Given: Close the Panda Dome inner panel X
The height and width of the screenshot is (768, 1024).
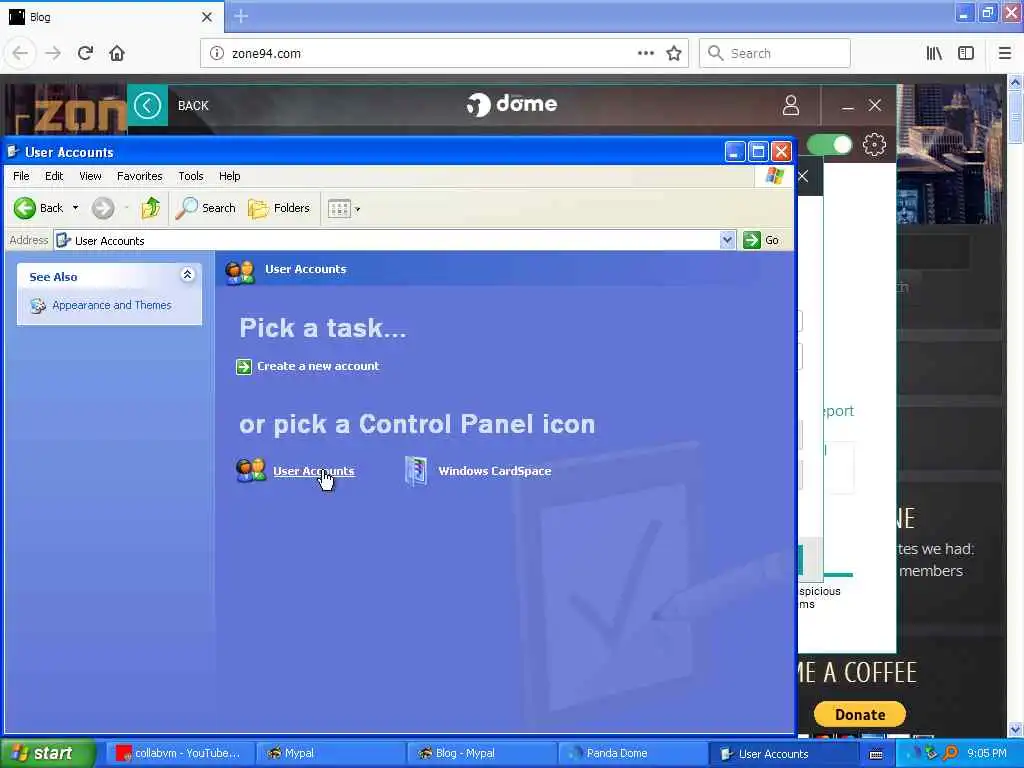Looking at the screenshot, I should coord(803,176).
